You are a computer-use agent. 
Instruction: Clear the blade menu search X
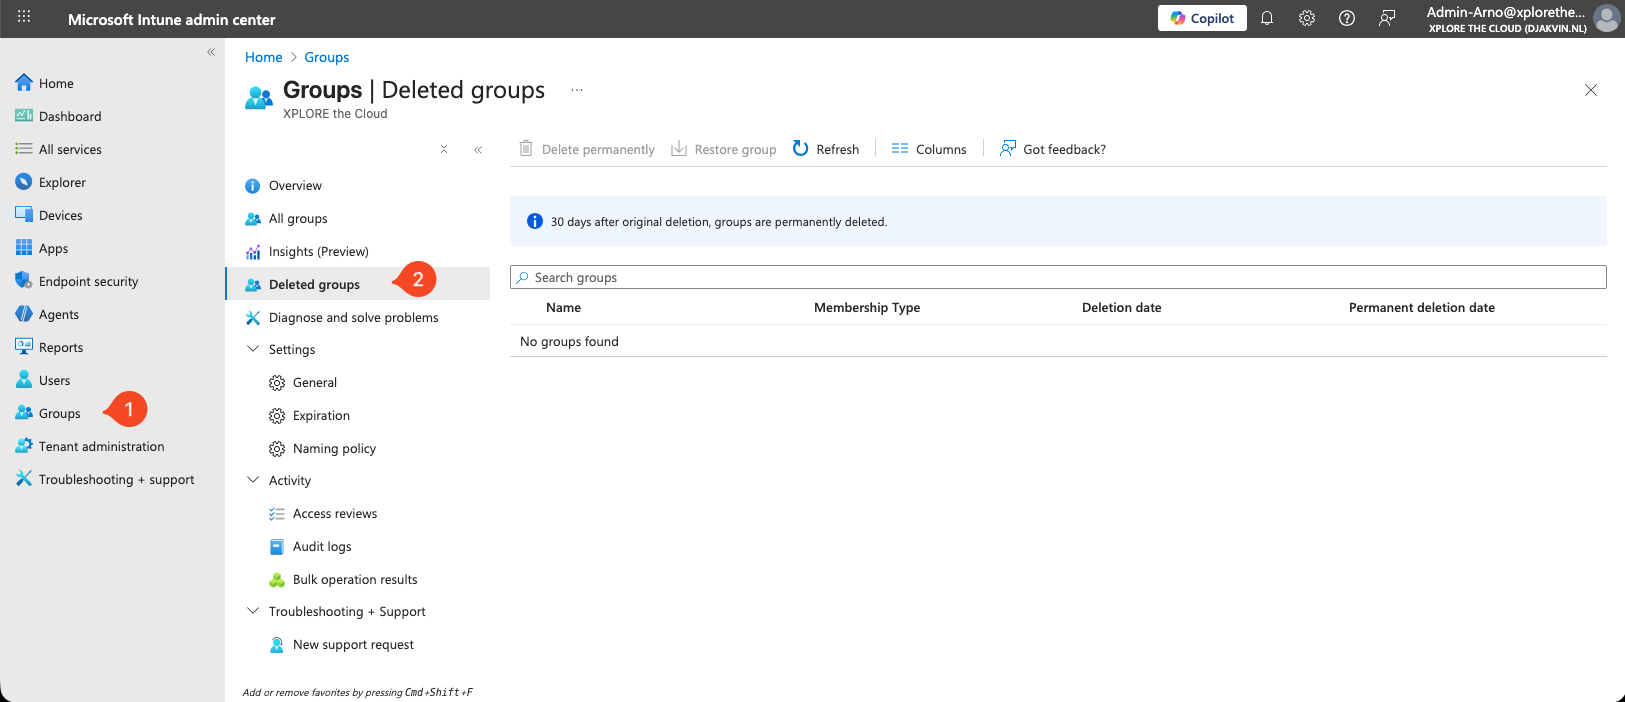444,149
